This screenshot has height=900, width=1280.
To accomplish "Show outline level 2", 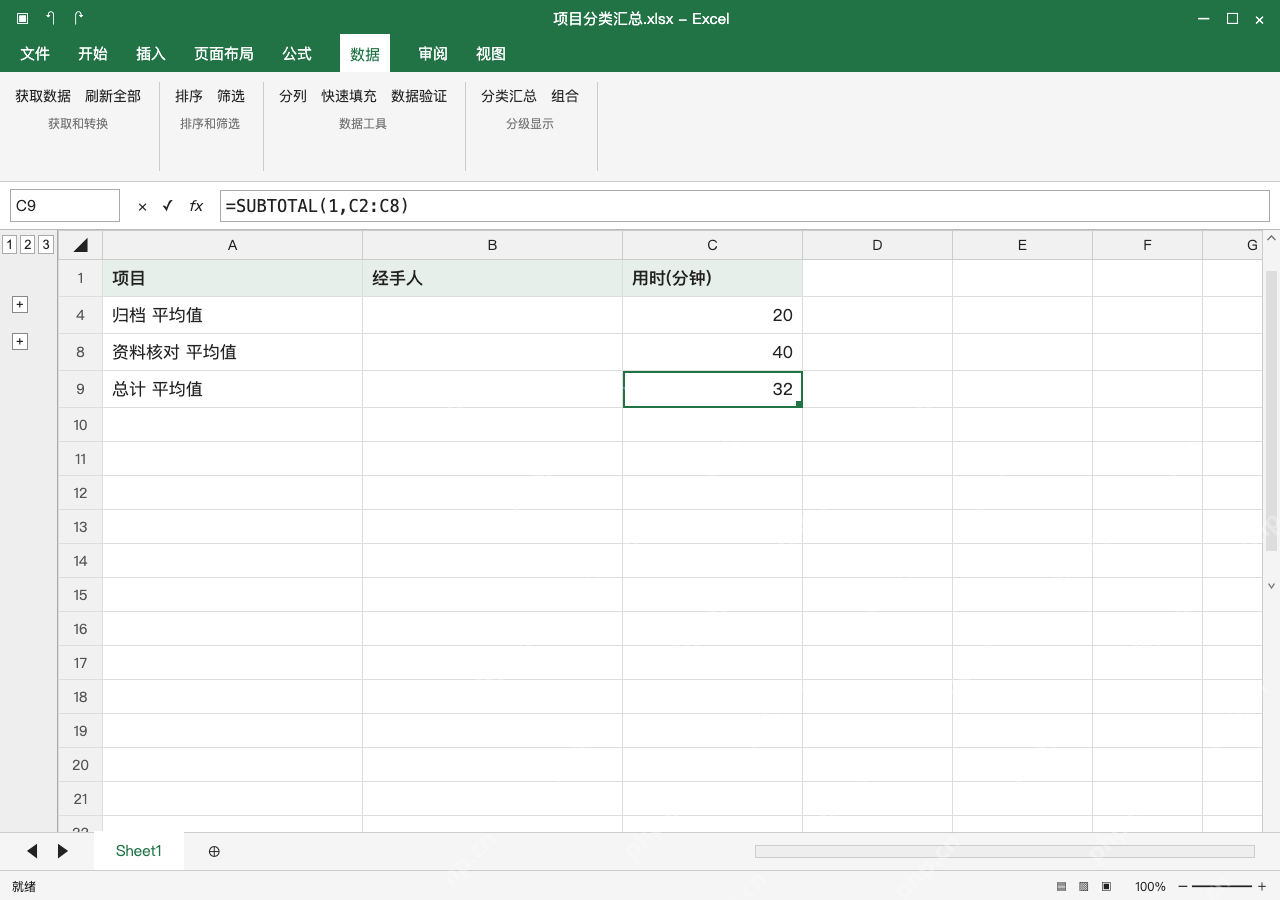I will [27, 244].
